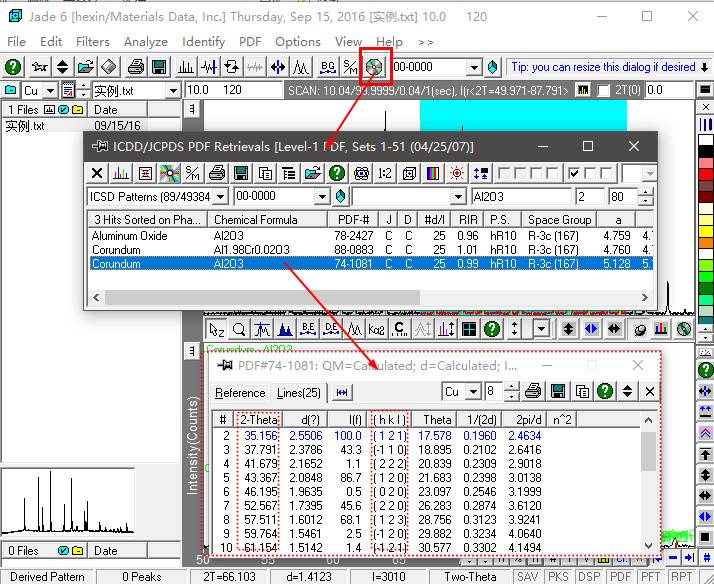Click the hits list horizontal scrollbar
This screenshot has height=584, width=714.
coord(262,297)
